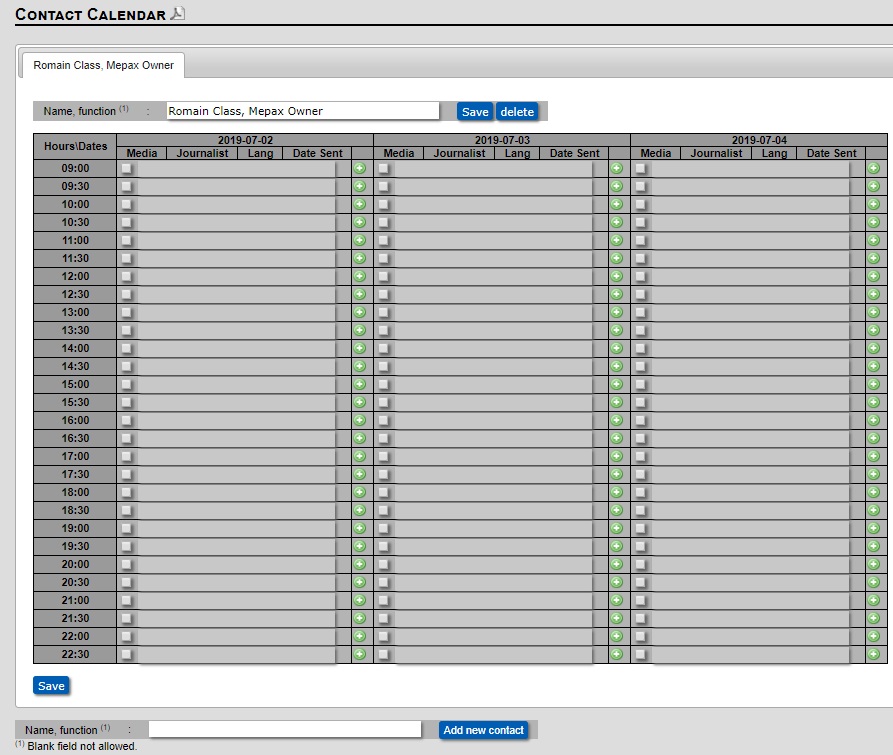Click the Add new contact button
Viewport: 893px width, 755px height.
click(x=483, y=730)
